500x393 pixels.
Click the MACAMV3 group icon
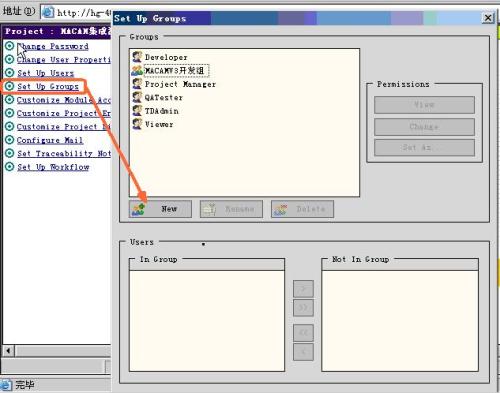[137, 70]
